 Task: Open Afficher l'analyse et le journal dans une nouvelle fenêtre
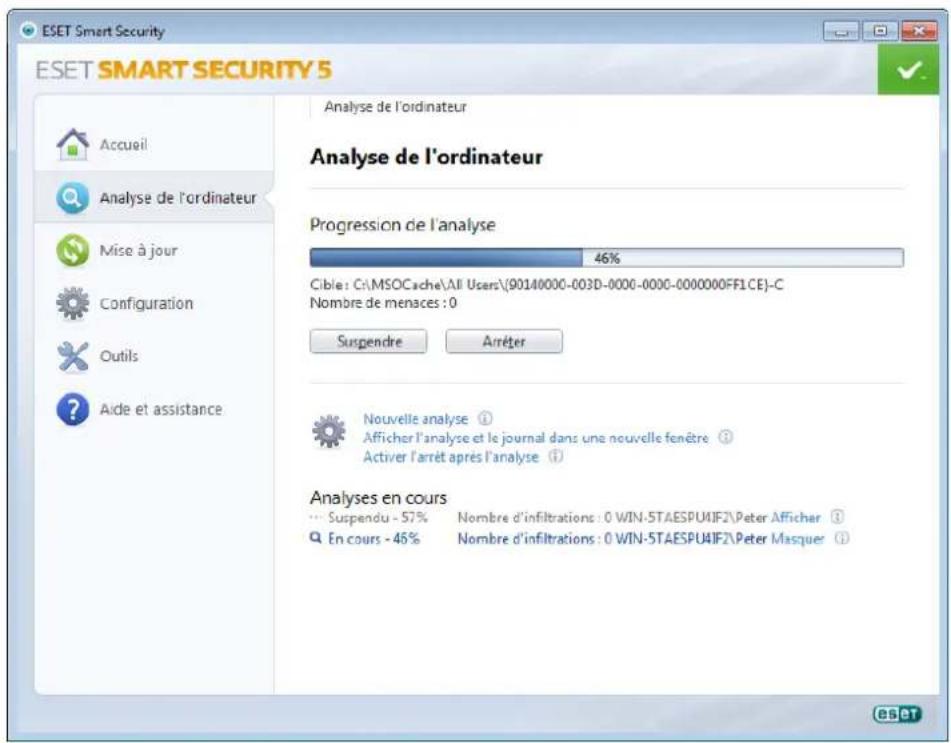(x=536, y=437)
